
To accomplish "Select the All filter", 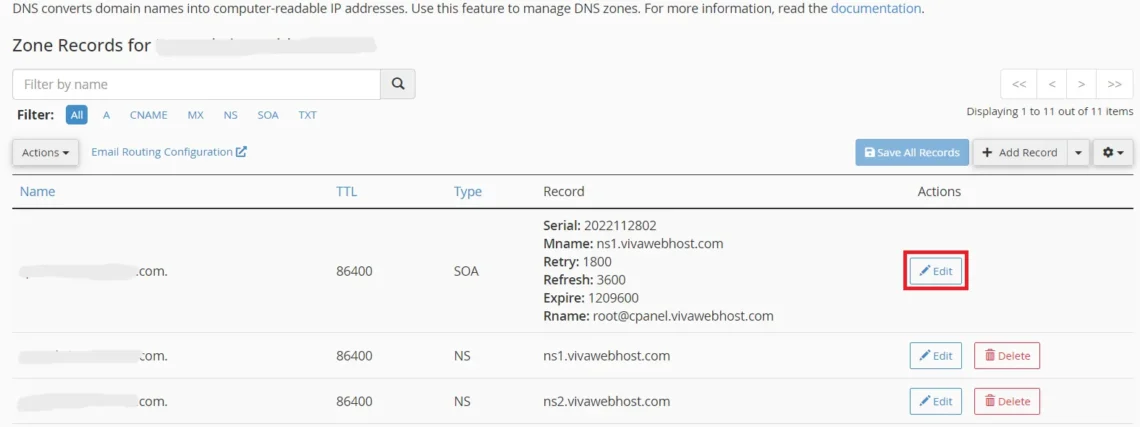I will click(x=77, y=115).
